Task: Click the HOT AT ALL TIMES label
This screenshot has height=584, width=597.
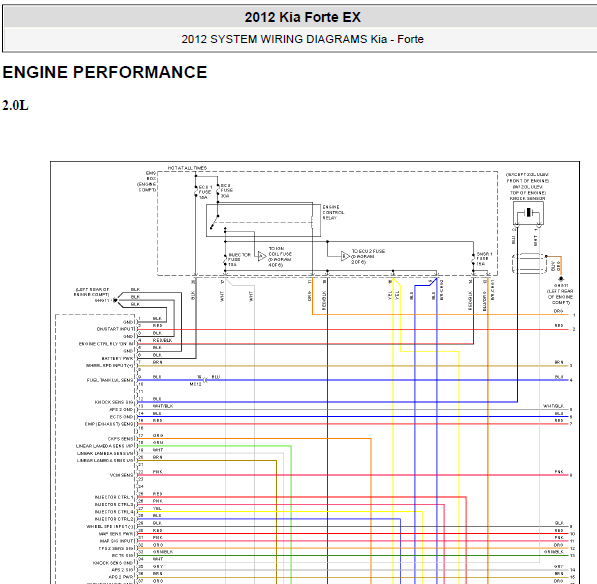Action: (187, 168)
